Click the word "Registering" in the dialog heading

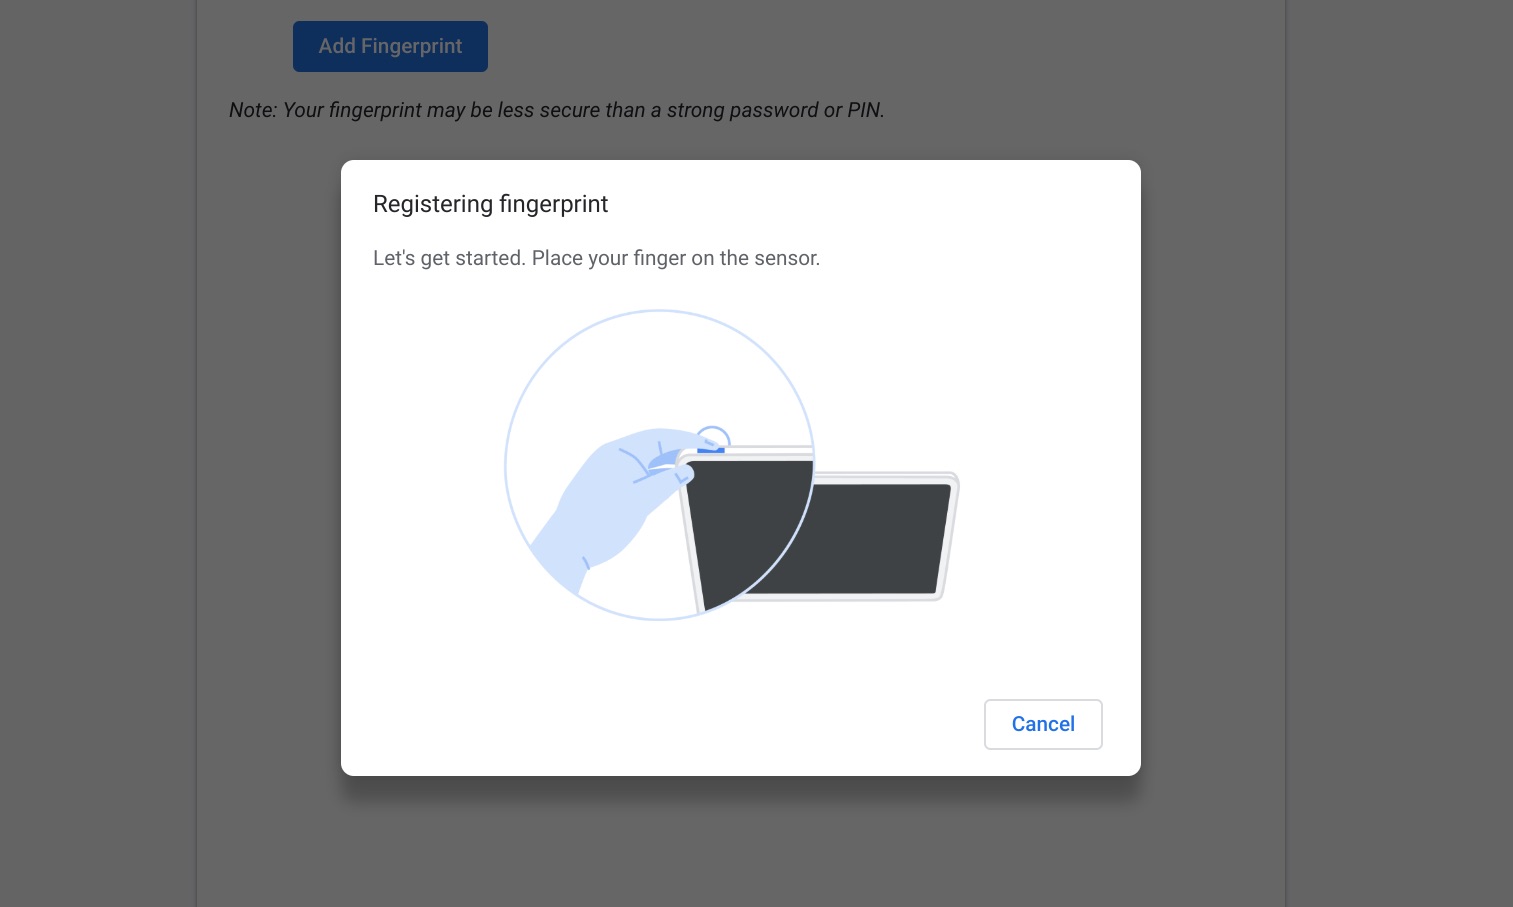(x=433, y=204)
